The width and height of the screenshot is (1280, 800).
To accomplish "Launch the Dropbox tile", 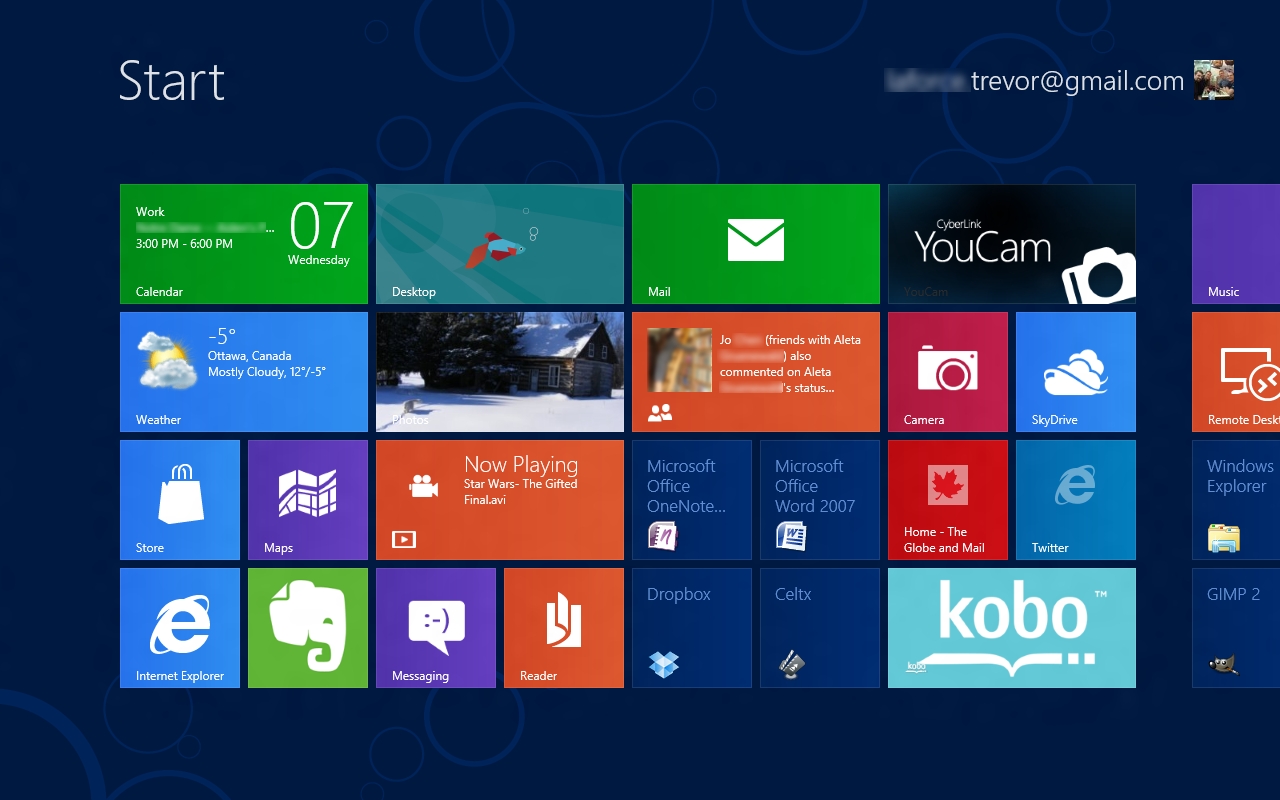I will point(692,628).
